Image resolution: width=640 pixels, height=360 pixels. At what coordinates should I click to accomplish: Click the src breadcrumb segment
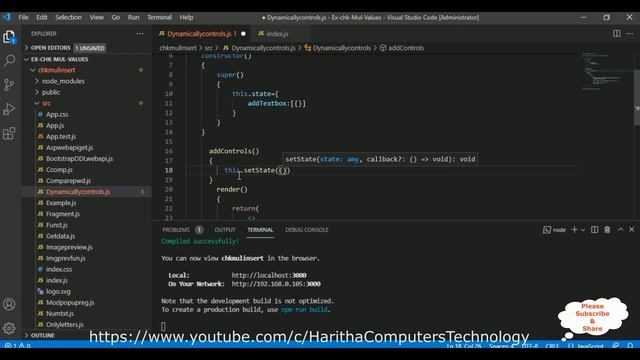click(209, 48)
